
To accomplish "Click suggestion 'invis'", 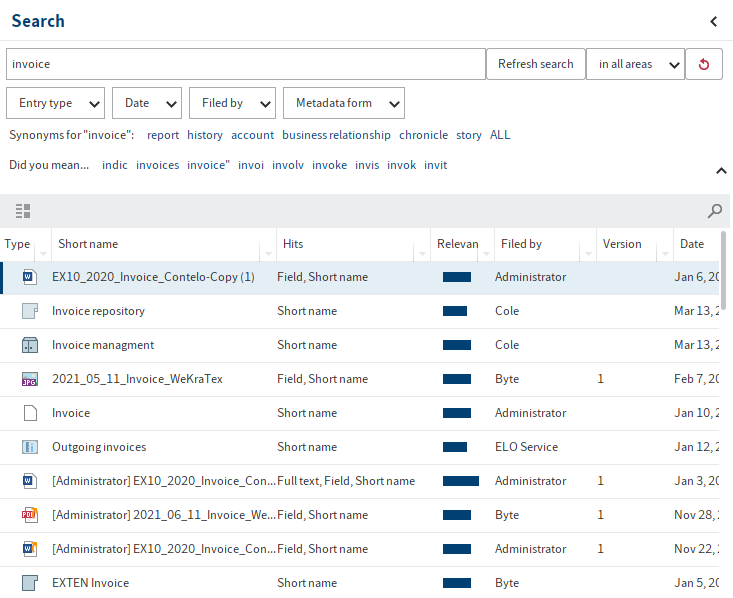I will coord(367,165).
